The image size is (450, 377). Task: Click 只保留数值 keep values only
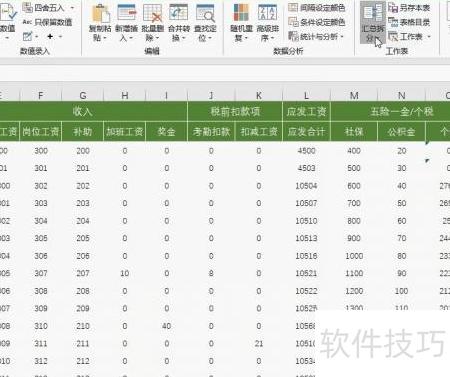click(x=47, y=22)
